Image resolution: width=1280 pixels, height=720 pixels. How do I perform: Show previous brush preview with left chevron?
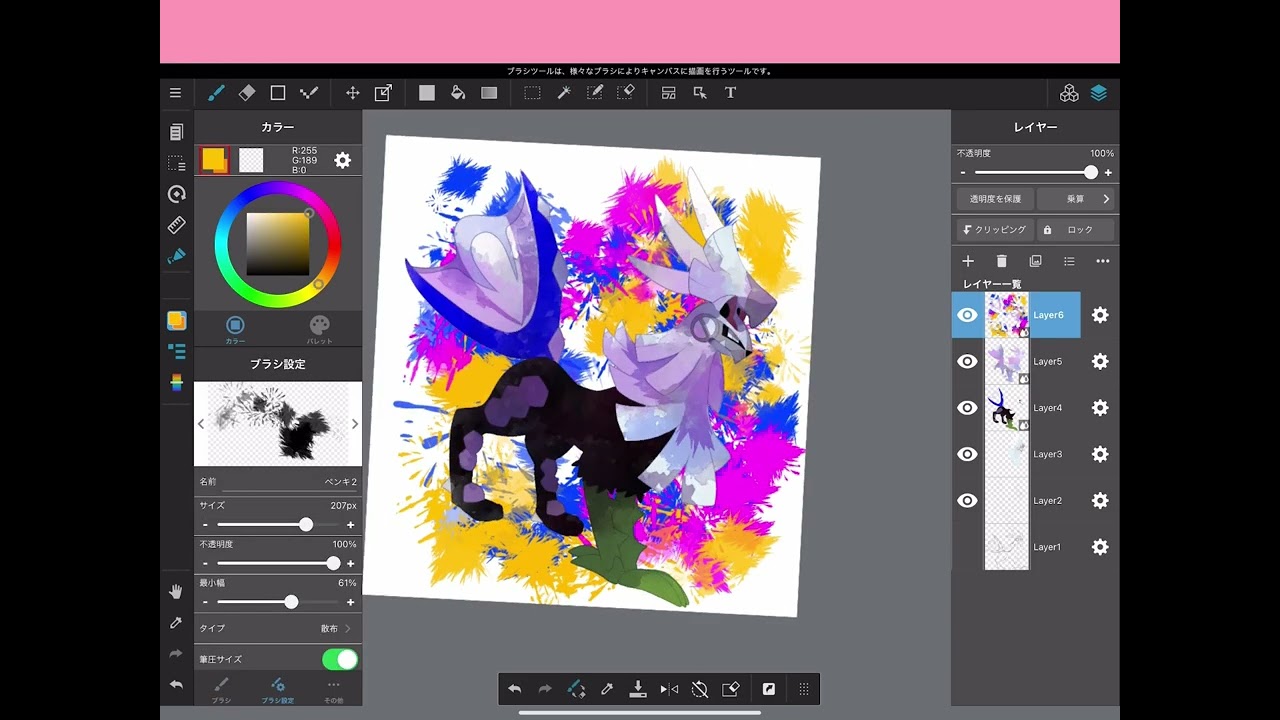pyautogui.click(x=201, y=424)
